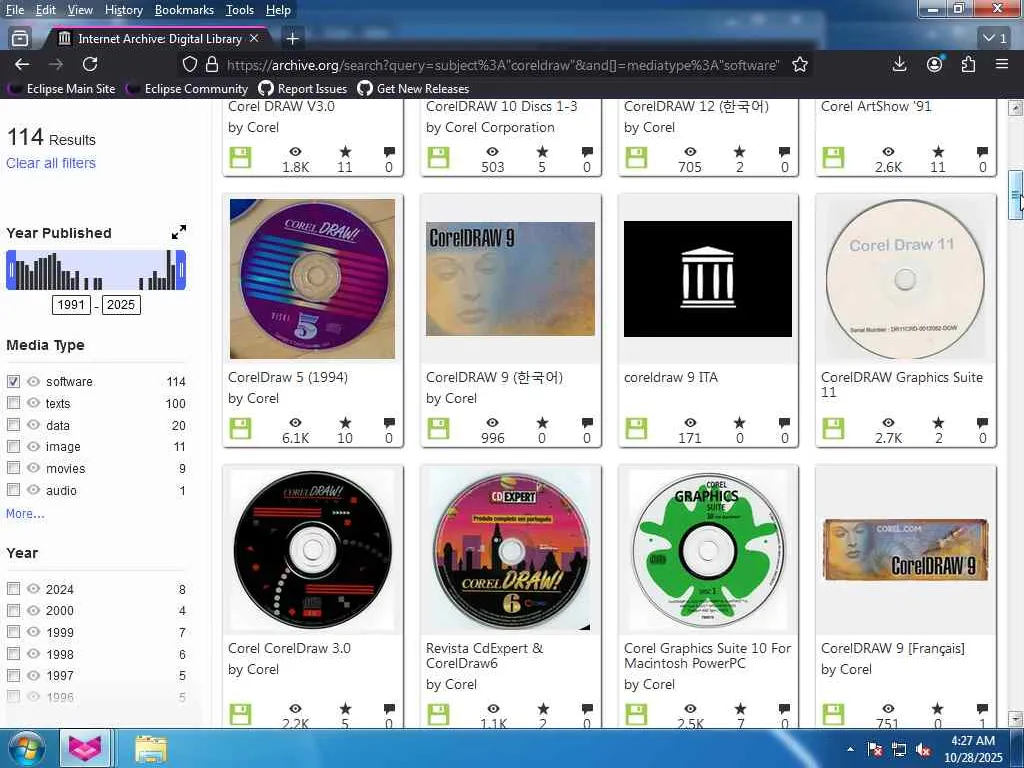Open the CorelDRAW 9 [Français] thumbnail
The image size is (1024, 768).
(906, 550)
